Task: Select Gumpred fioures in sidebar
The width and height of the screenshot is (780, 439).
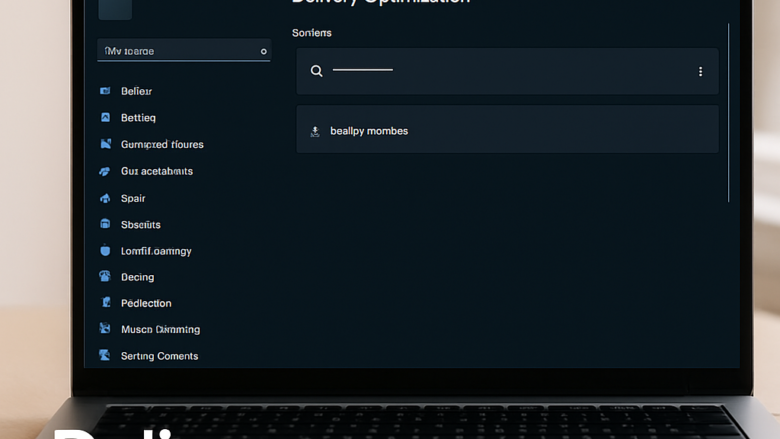Action: click(x=162, y=145)
